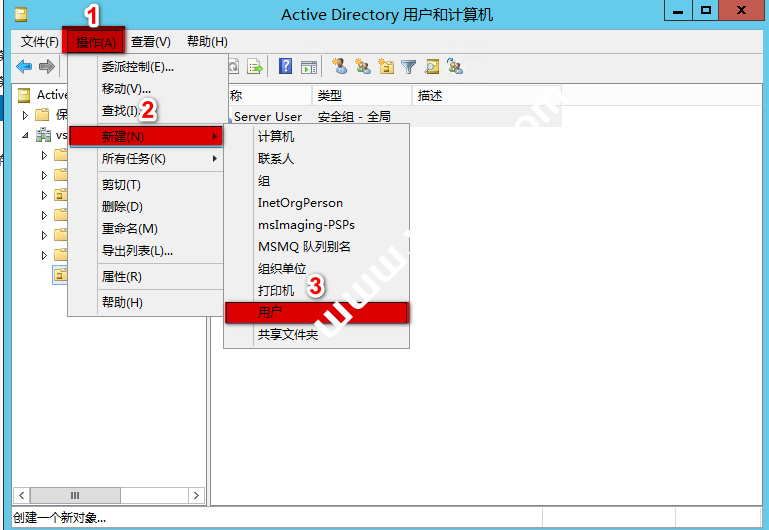The image size is (769, 530).
Task: Open the 操作(A) menu
Action: [x=96, y=42]
